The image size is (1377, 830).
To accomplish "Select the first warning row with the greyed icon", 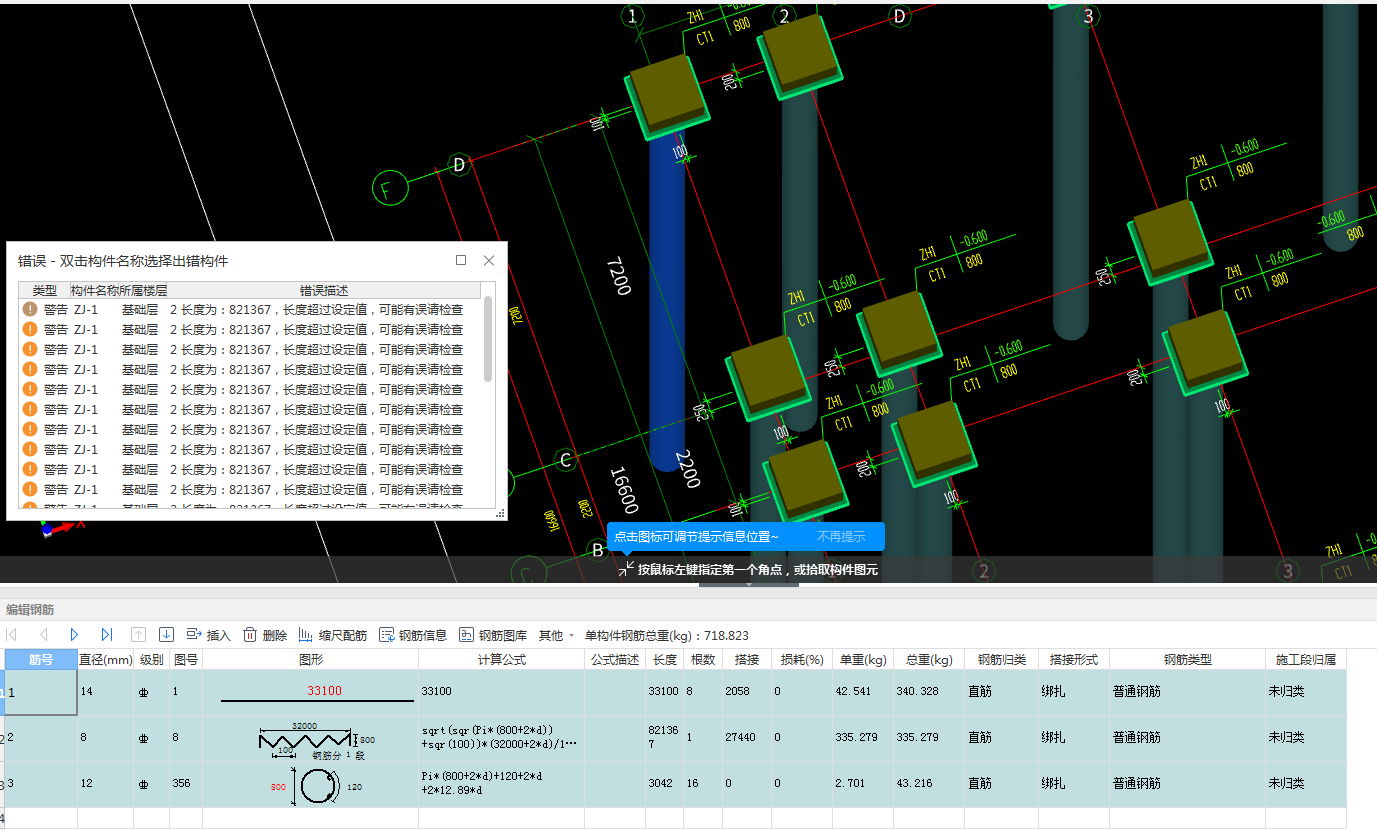I will (x=250, y=309).
